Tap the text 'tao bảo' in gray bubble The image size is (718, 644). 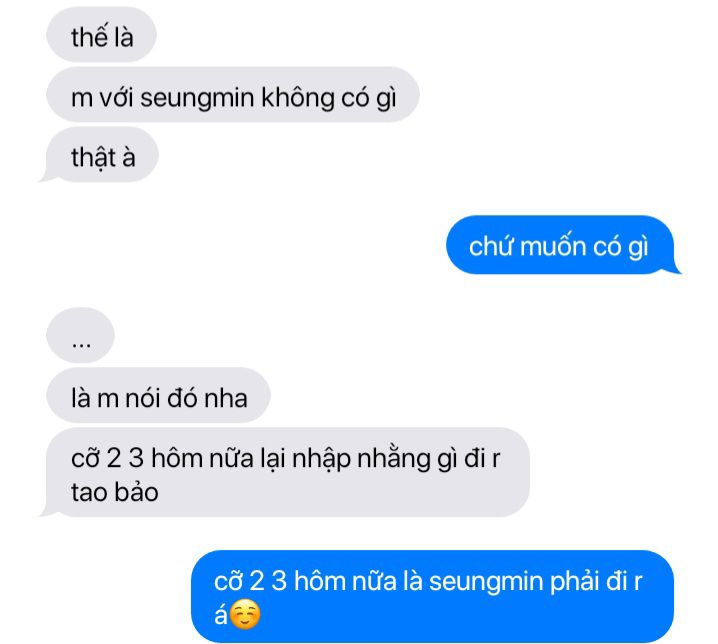pyautogui.click(x=114, y=492)
